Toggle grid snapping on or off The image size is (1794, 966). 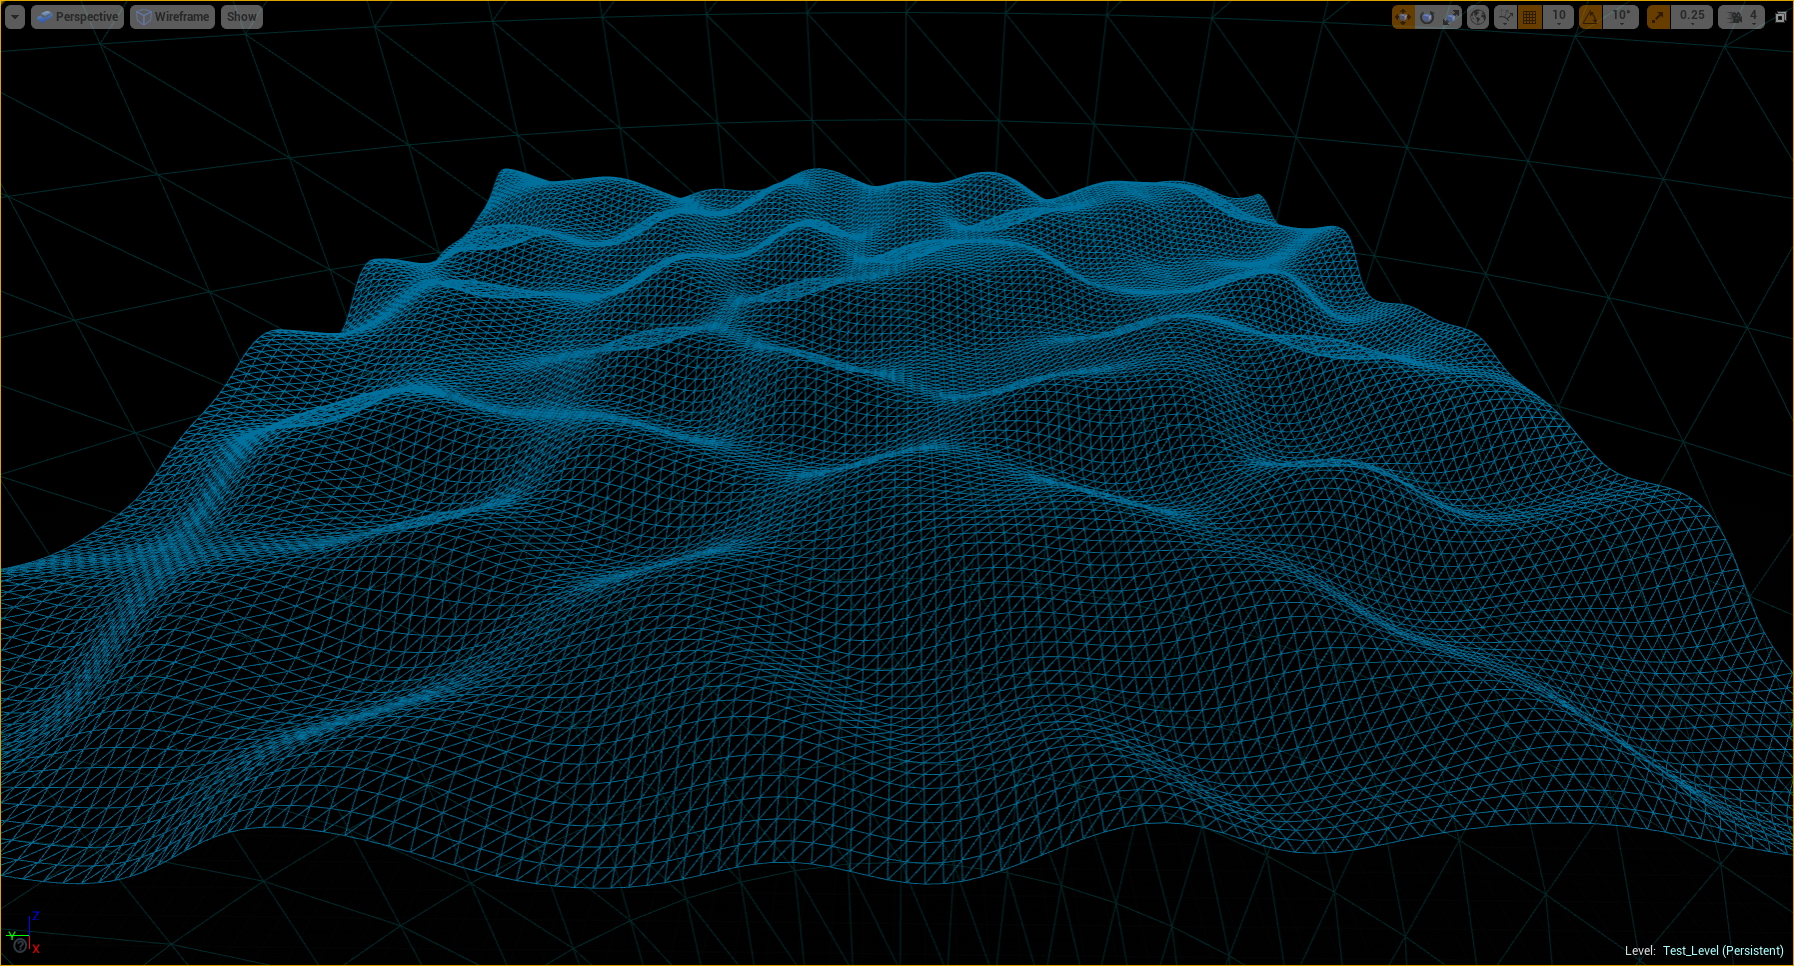pos(1529,17)
